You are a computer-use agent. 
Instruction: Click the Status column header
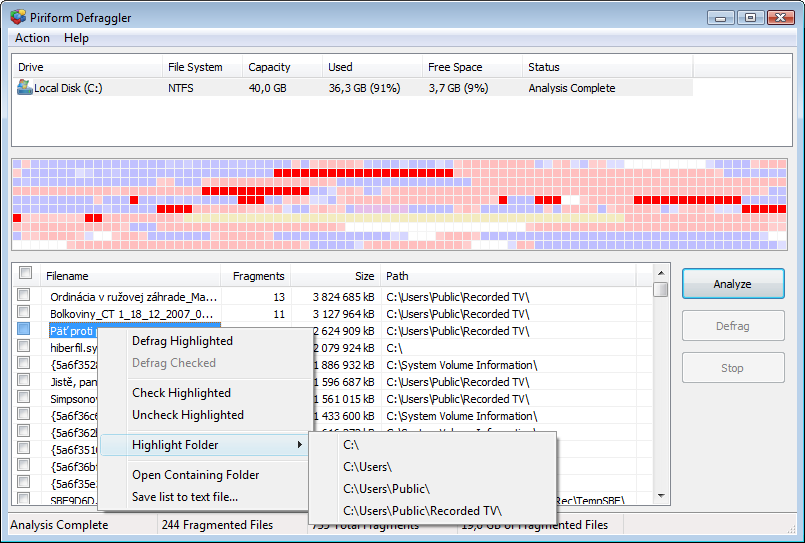click(x=608, y=67)
